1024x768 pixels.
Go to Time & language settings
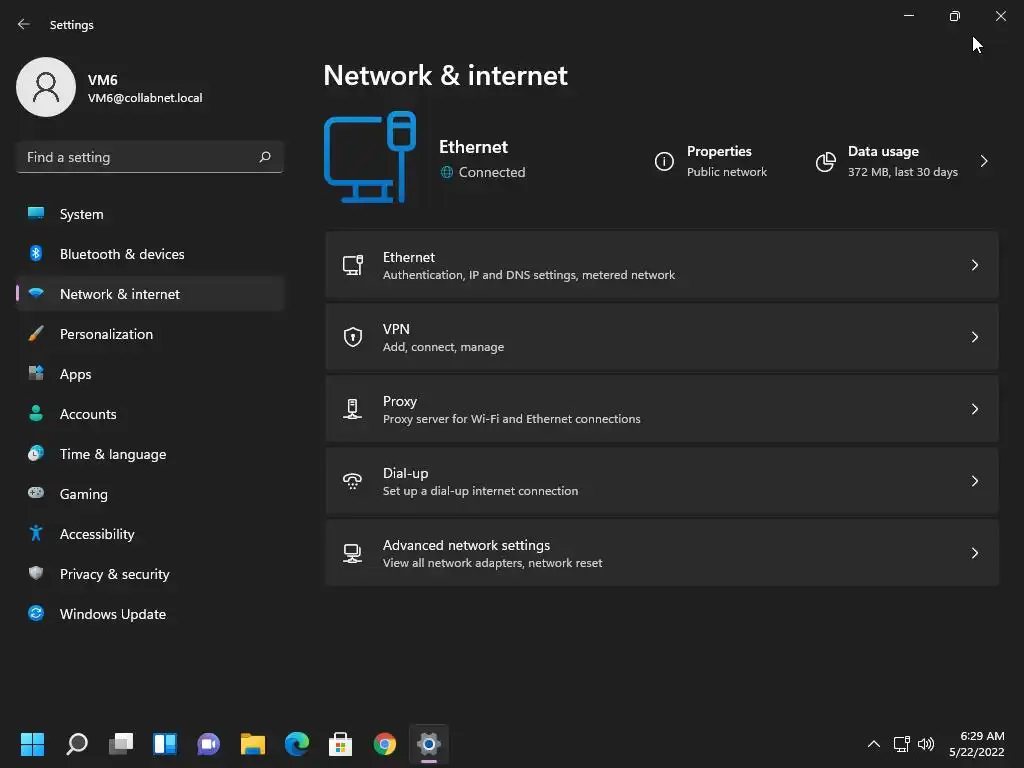click(x=113, y=454)
